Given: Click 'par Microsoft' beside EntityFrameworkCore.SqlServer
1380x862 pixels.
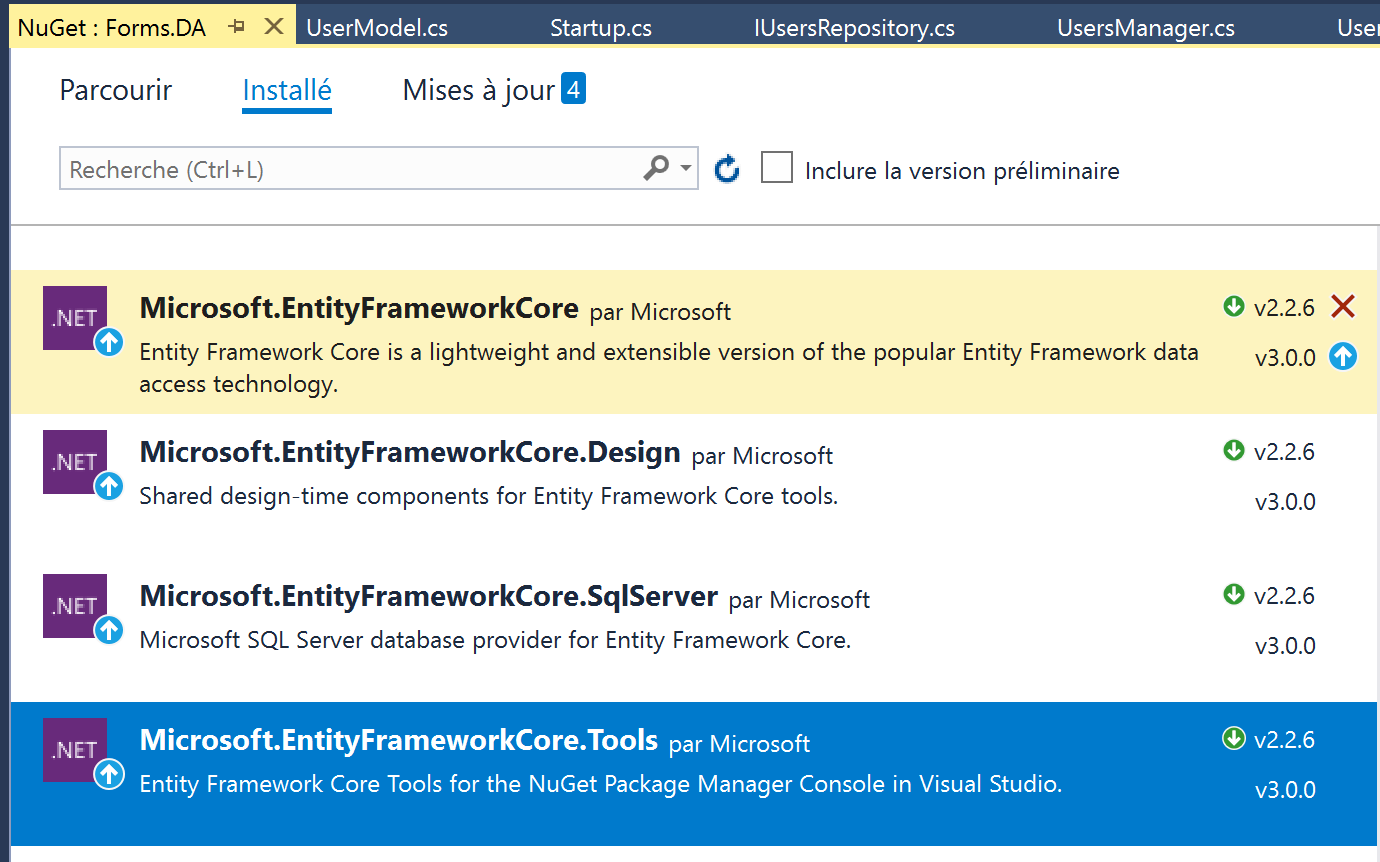Looking at the screenshot, I should pyautogui.click(x=799, y=600).
